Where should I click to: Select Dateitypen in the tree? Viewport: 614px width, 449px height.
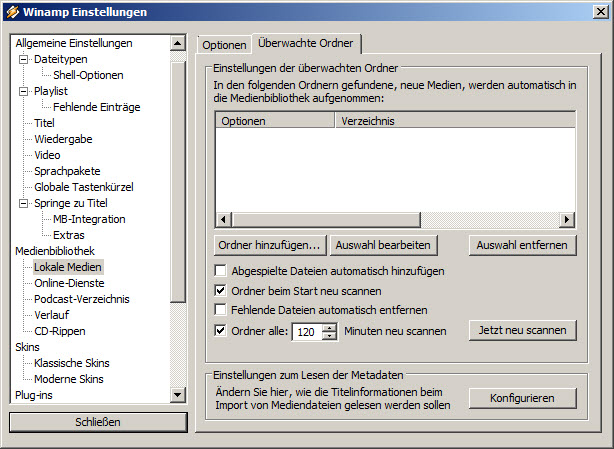point(61,60)
